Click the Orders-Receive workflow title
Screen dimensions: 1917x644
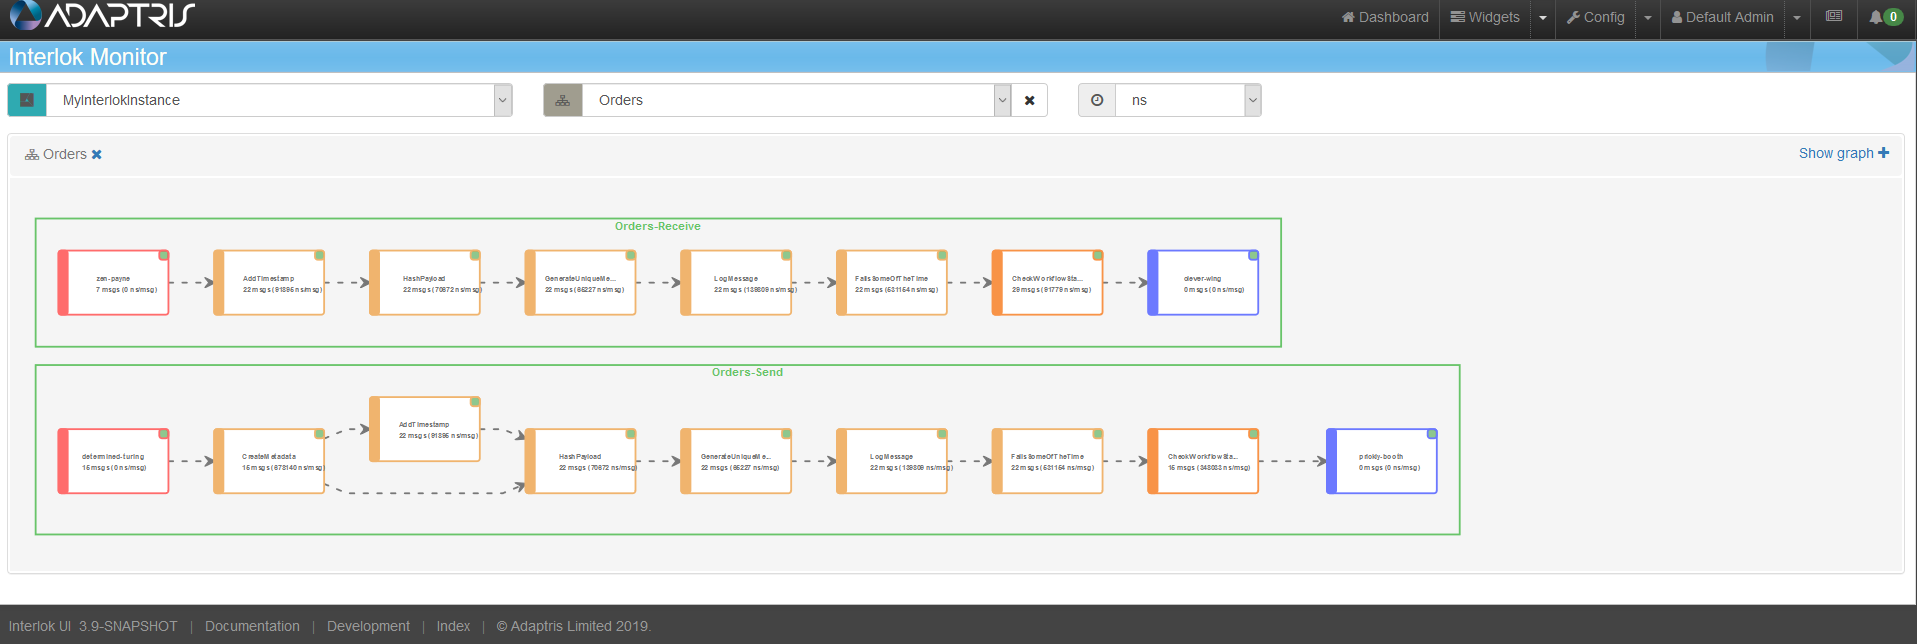(x=658, y=226)
